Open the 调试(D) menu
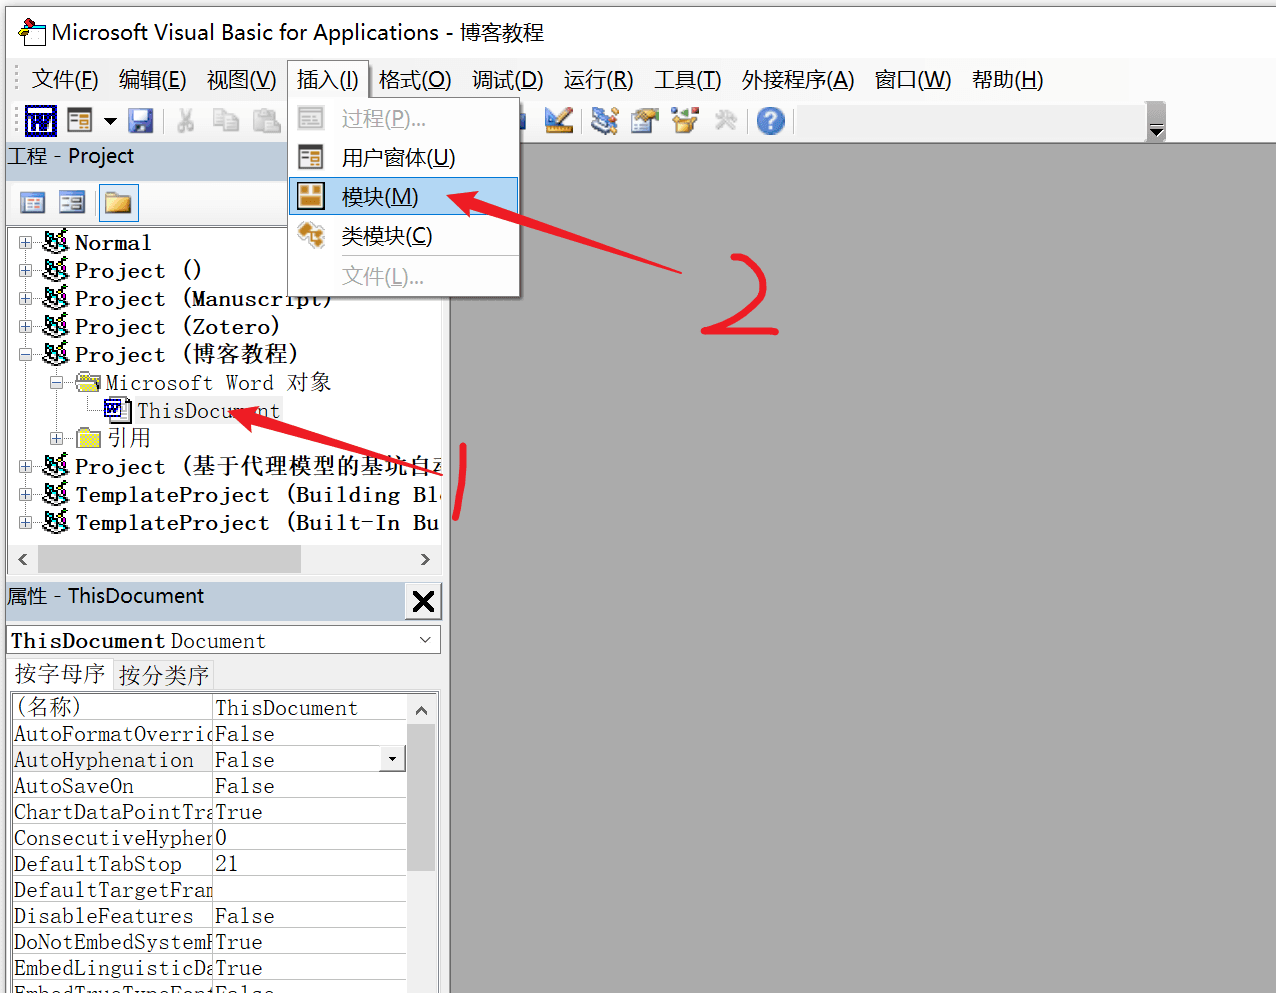The height and width of the screenshot is (993, 1276). tap(507, 80)
